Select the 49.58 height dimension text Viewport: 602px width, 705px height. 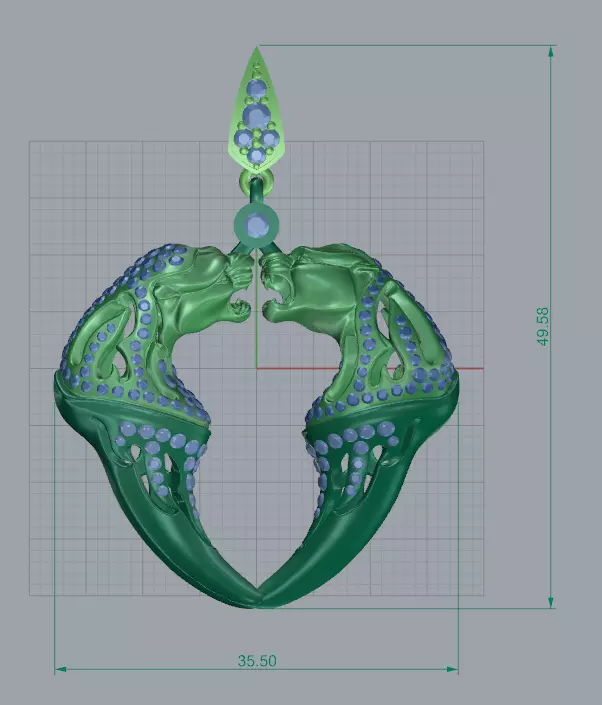(x=543, y=326)
